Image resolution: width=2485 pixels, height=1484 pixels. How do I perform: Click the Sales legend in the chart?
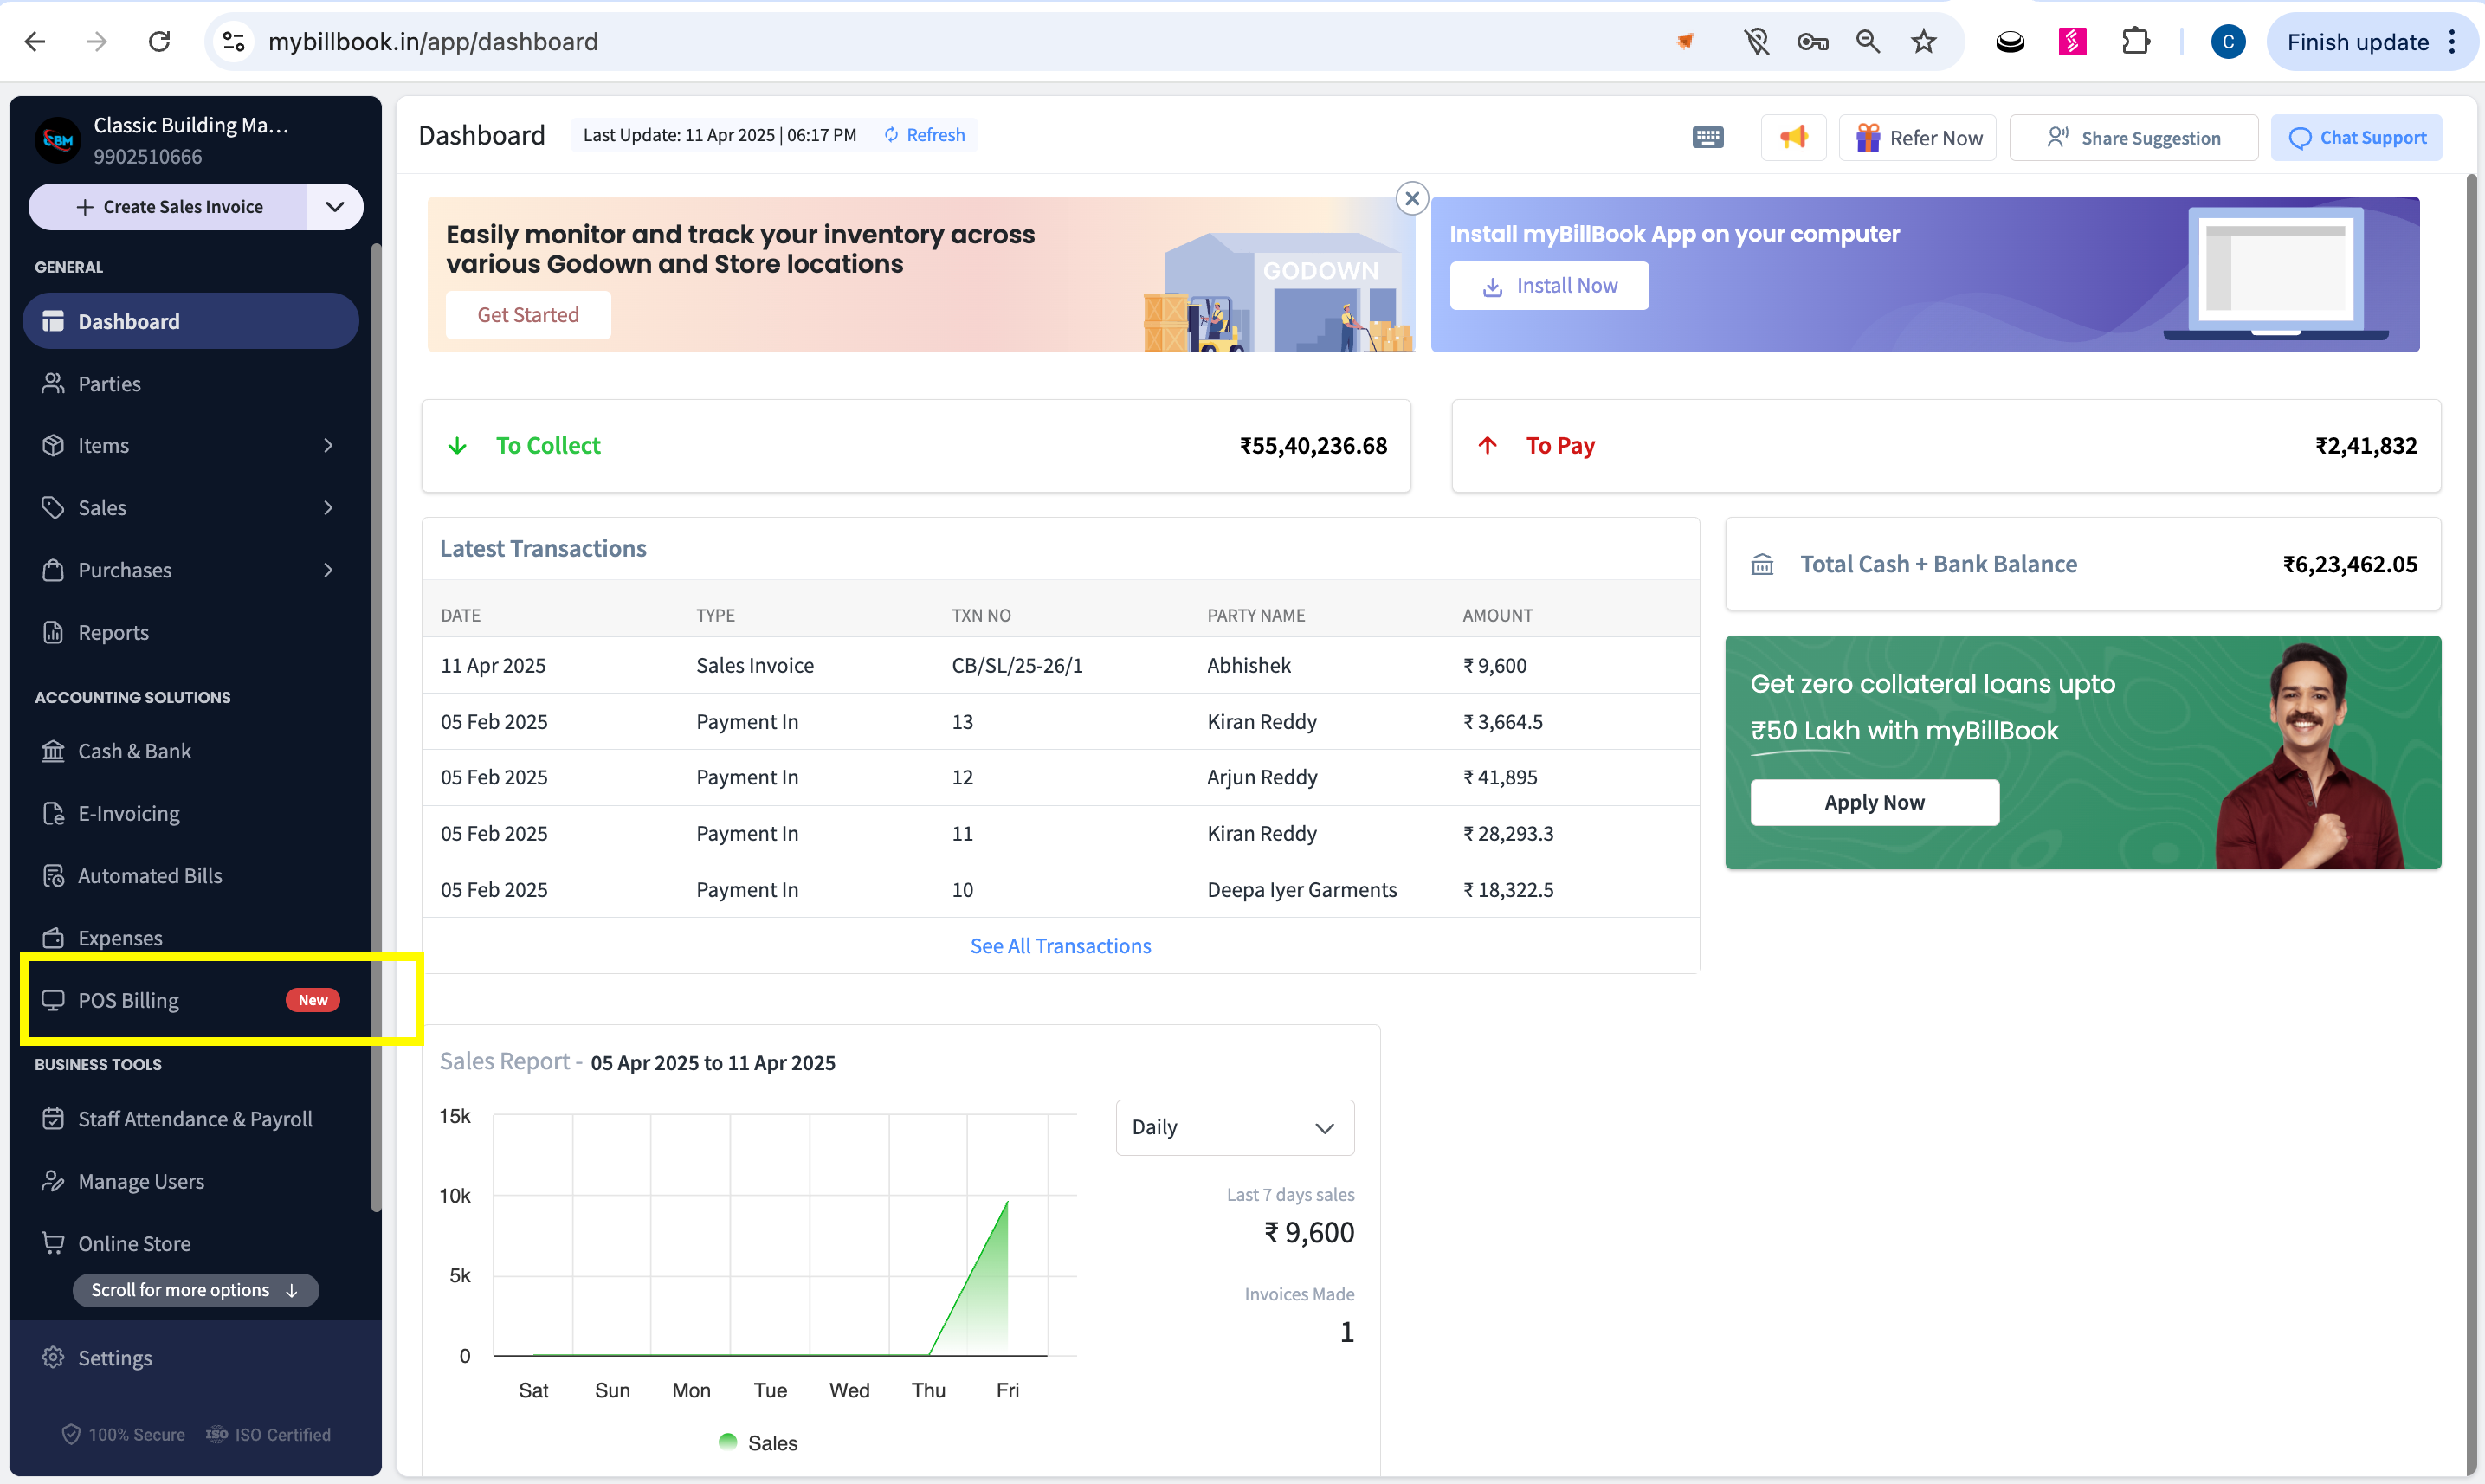pos(758,1443)
